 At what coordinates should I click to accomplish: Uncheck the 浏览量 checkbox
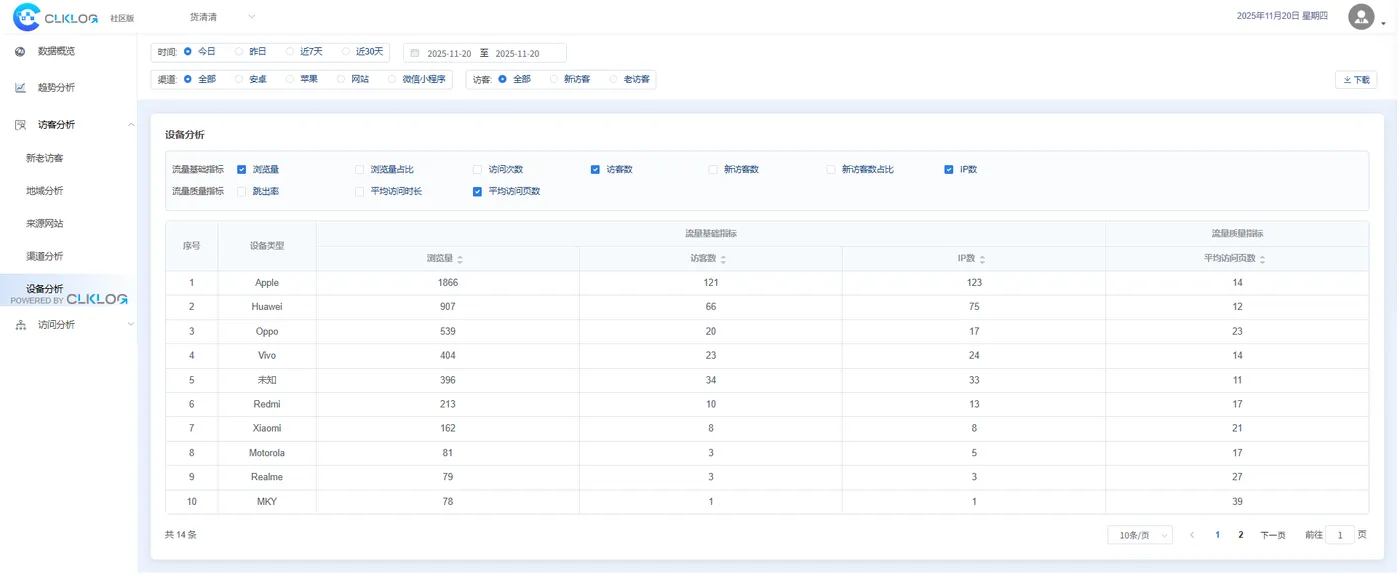(x=241, y=170)
